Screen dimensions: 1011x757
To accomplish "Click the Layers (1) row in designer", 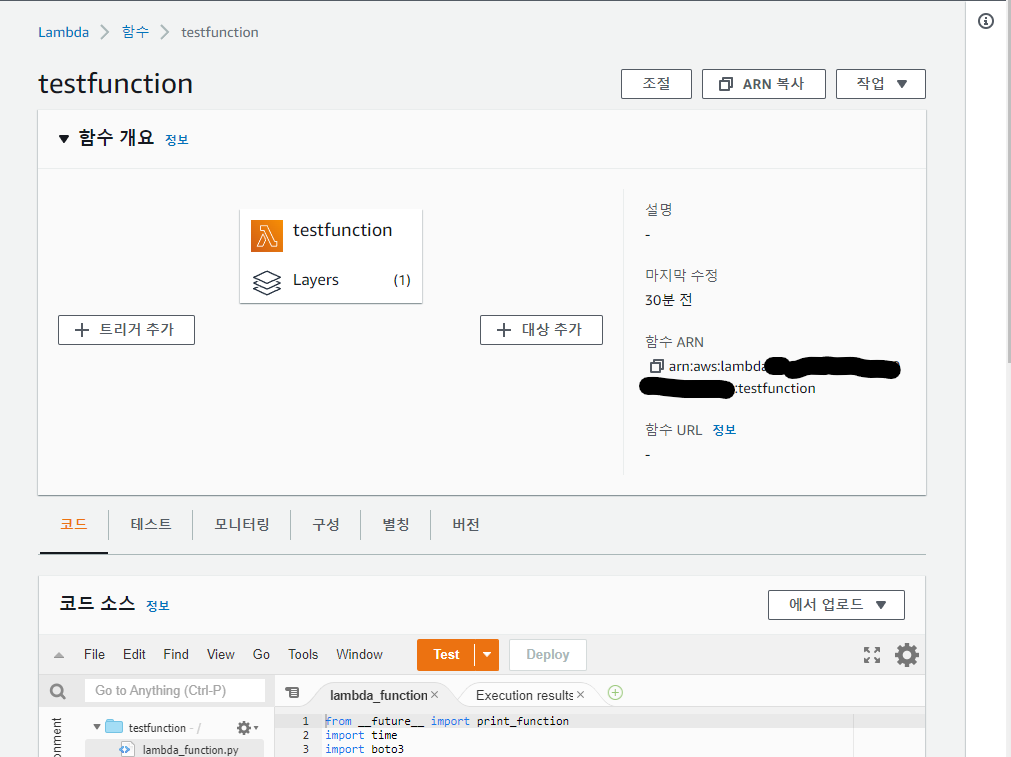I will tap(331, 280).
